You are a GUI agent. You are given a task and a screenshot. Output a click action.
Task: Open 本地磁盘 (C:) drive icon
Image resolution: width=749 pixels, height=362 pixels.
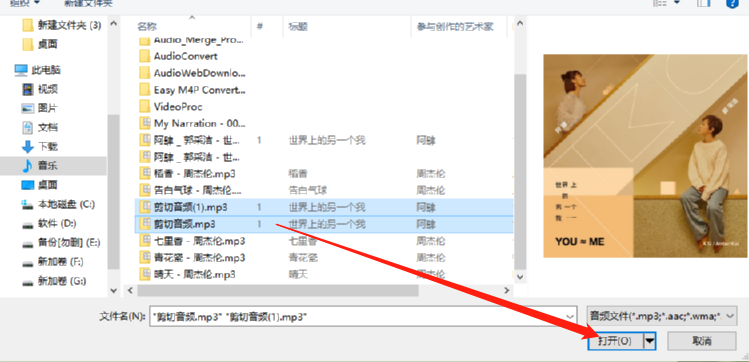coord(28,204)
